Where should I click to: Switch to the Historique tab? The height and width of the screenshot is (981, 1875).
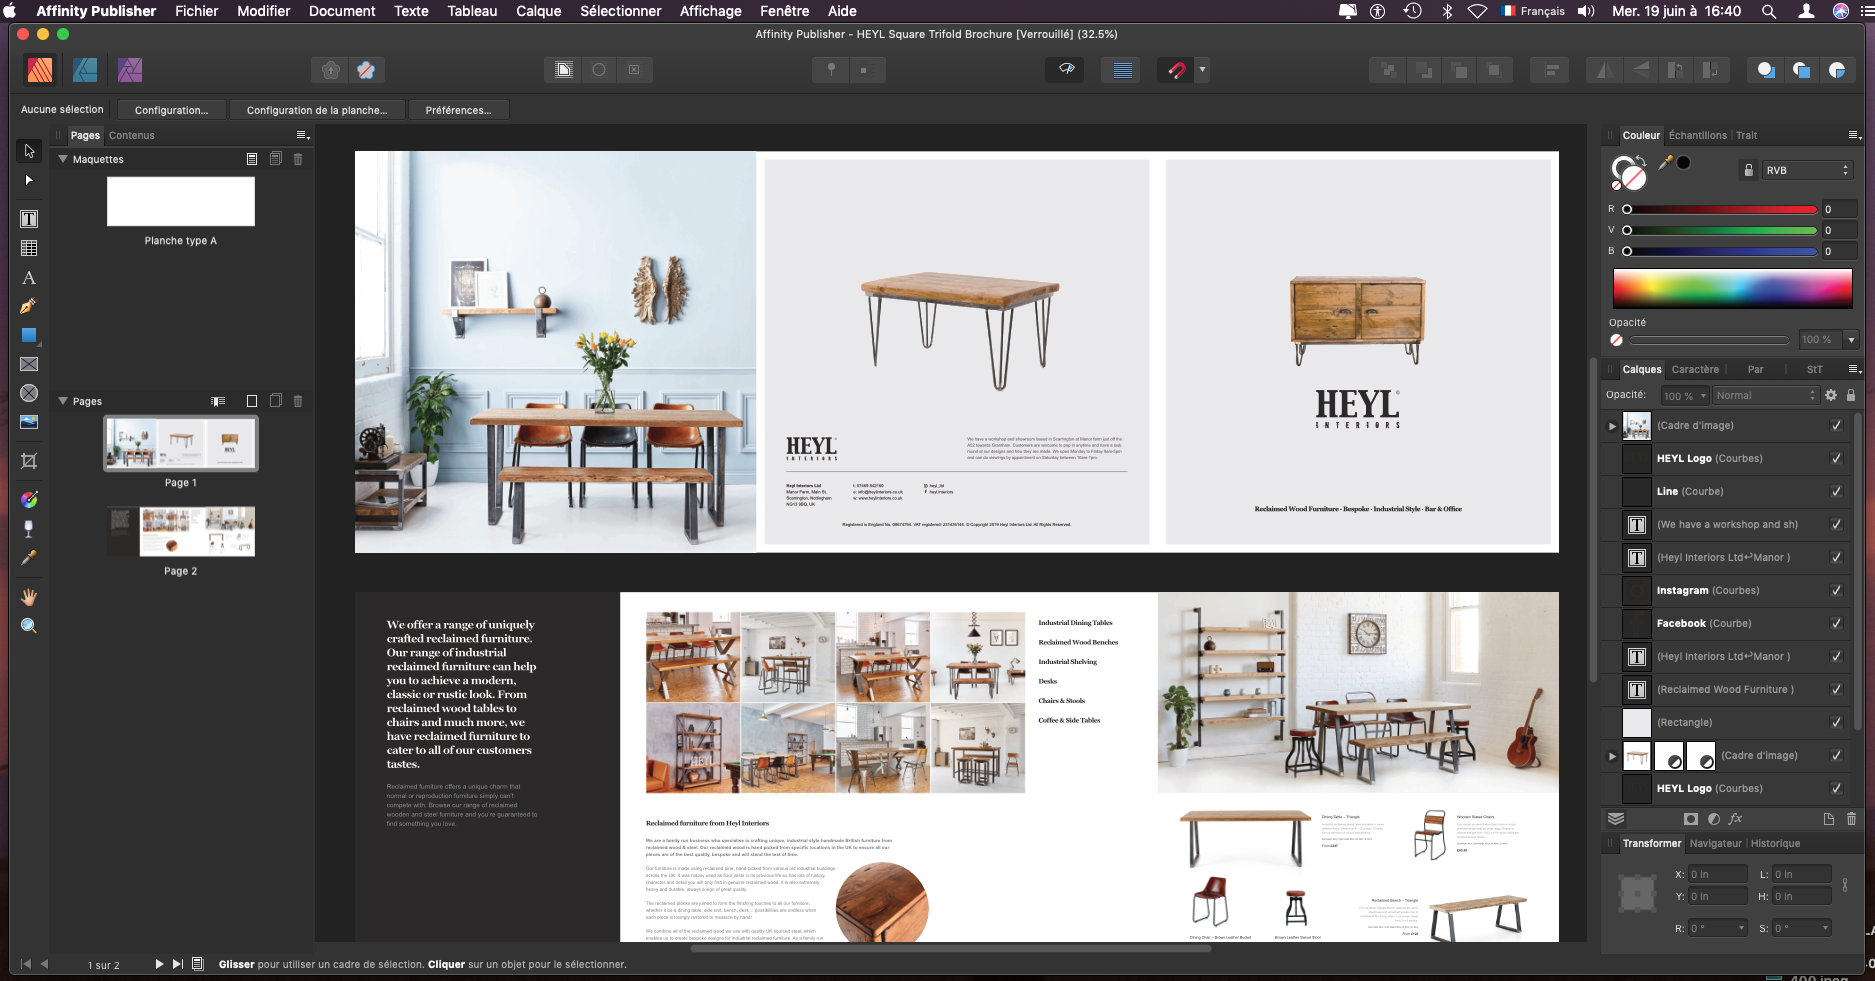click(x=1775, y=843)
